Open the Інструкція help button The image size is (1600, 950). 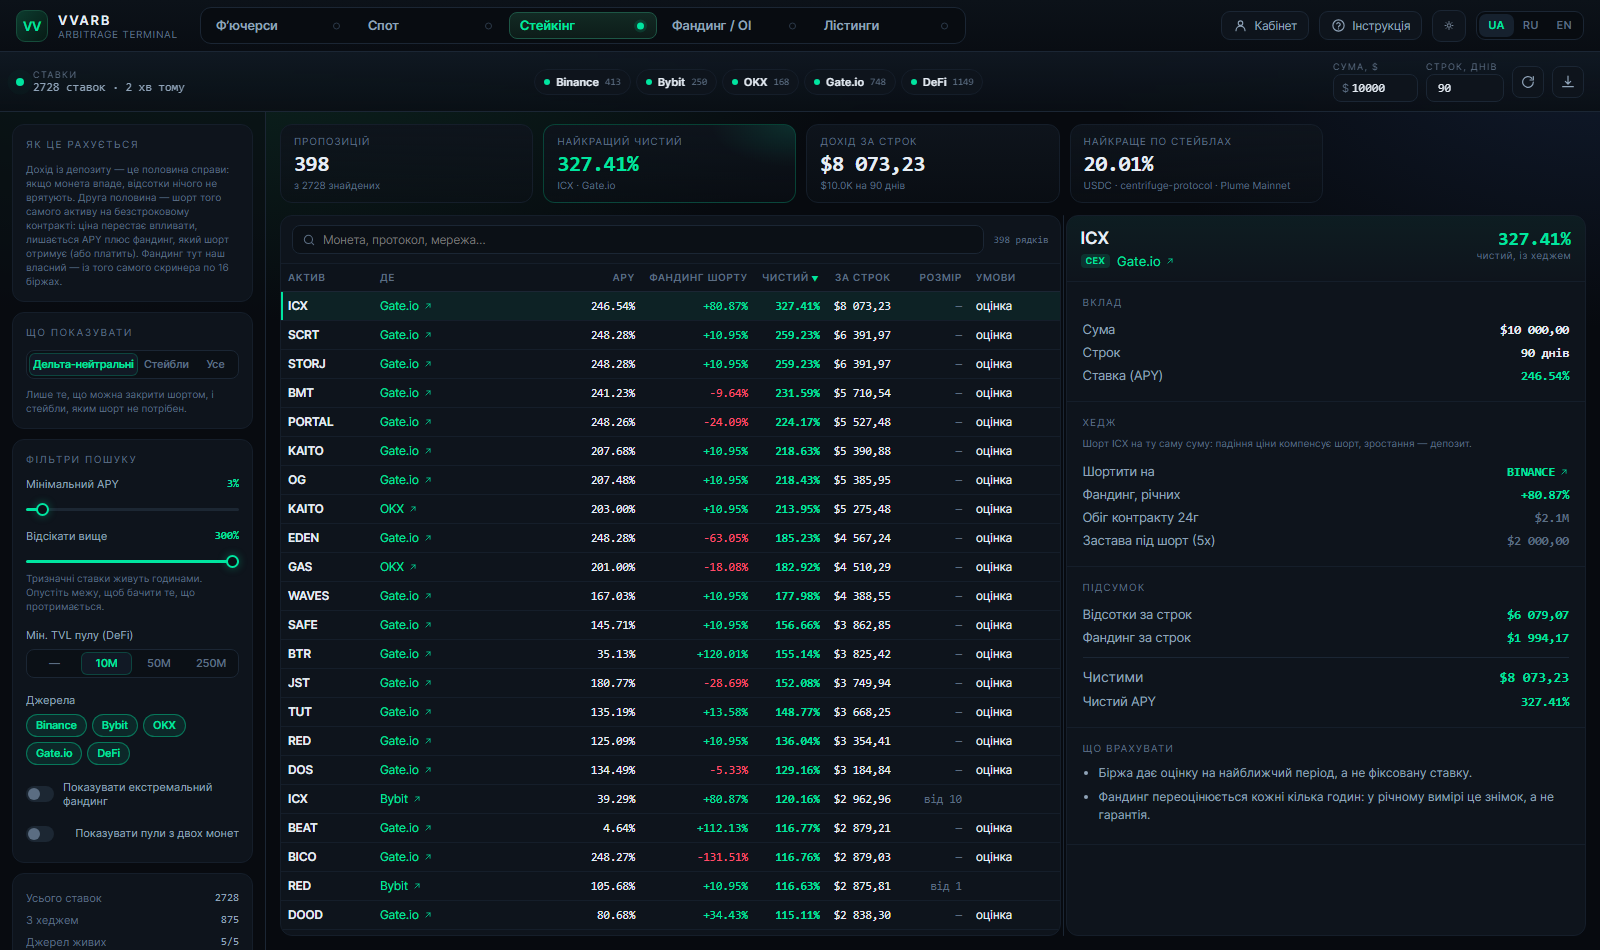(1371, 26)
